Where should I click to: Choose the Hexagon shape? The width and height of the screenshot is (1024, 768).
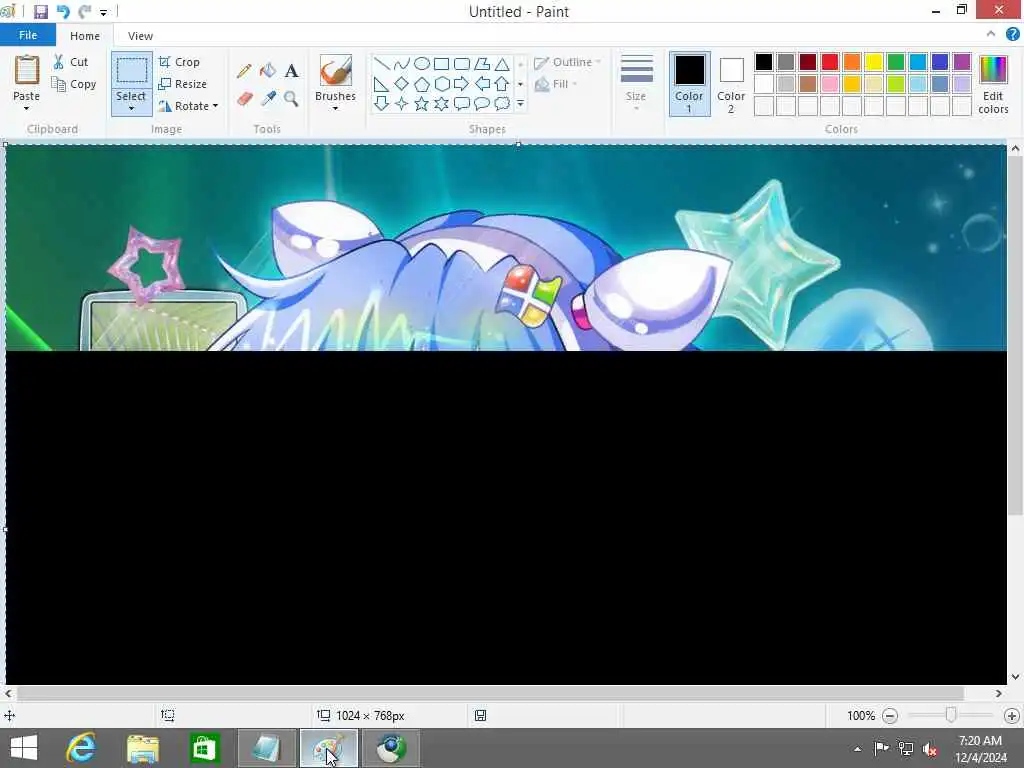(441, 84)
